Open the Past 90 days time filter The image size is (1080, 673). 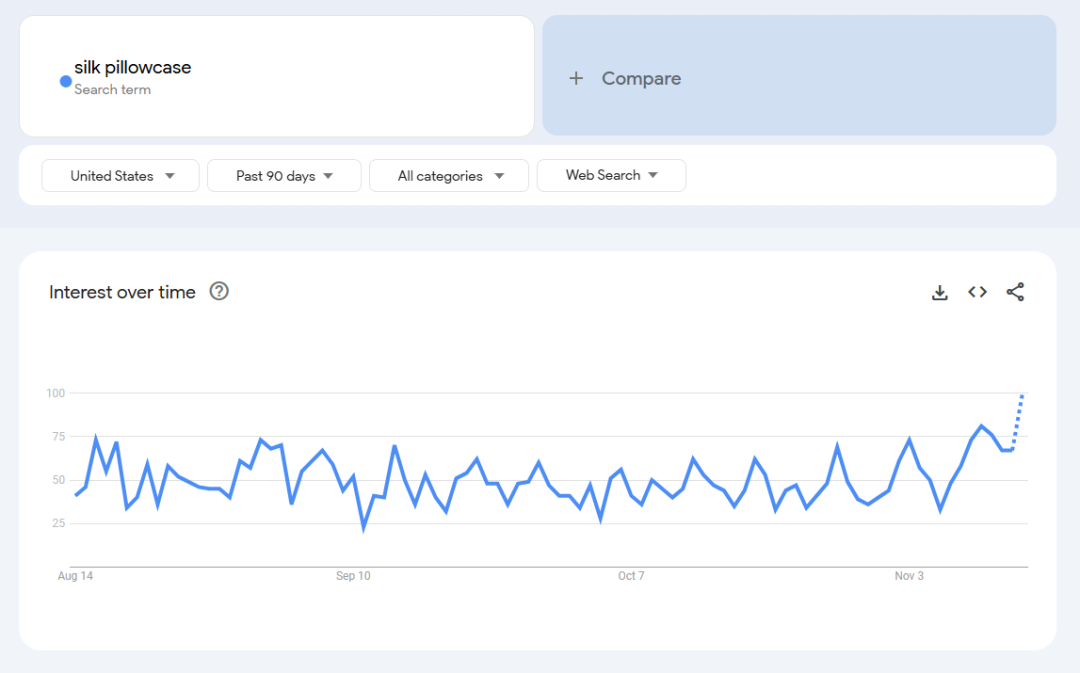click(x=284, y=176)
